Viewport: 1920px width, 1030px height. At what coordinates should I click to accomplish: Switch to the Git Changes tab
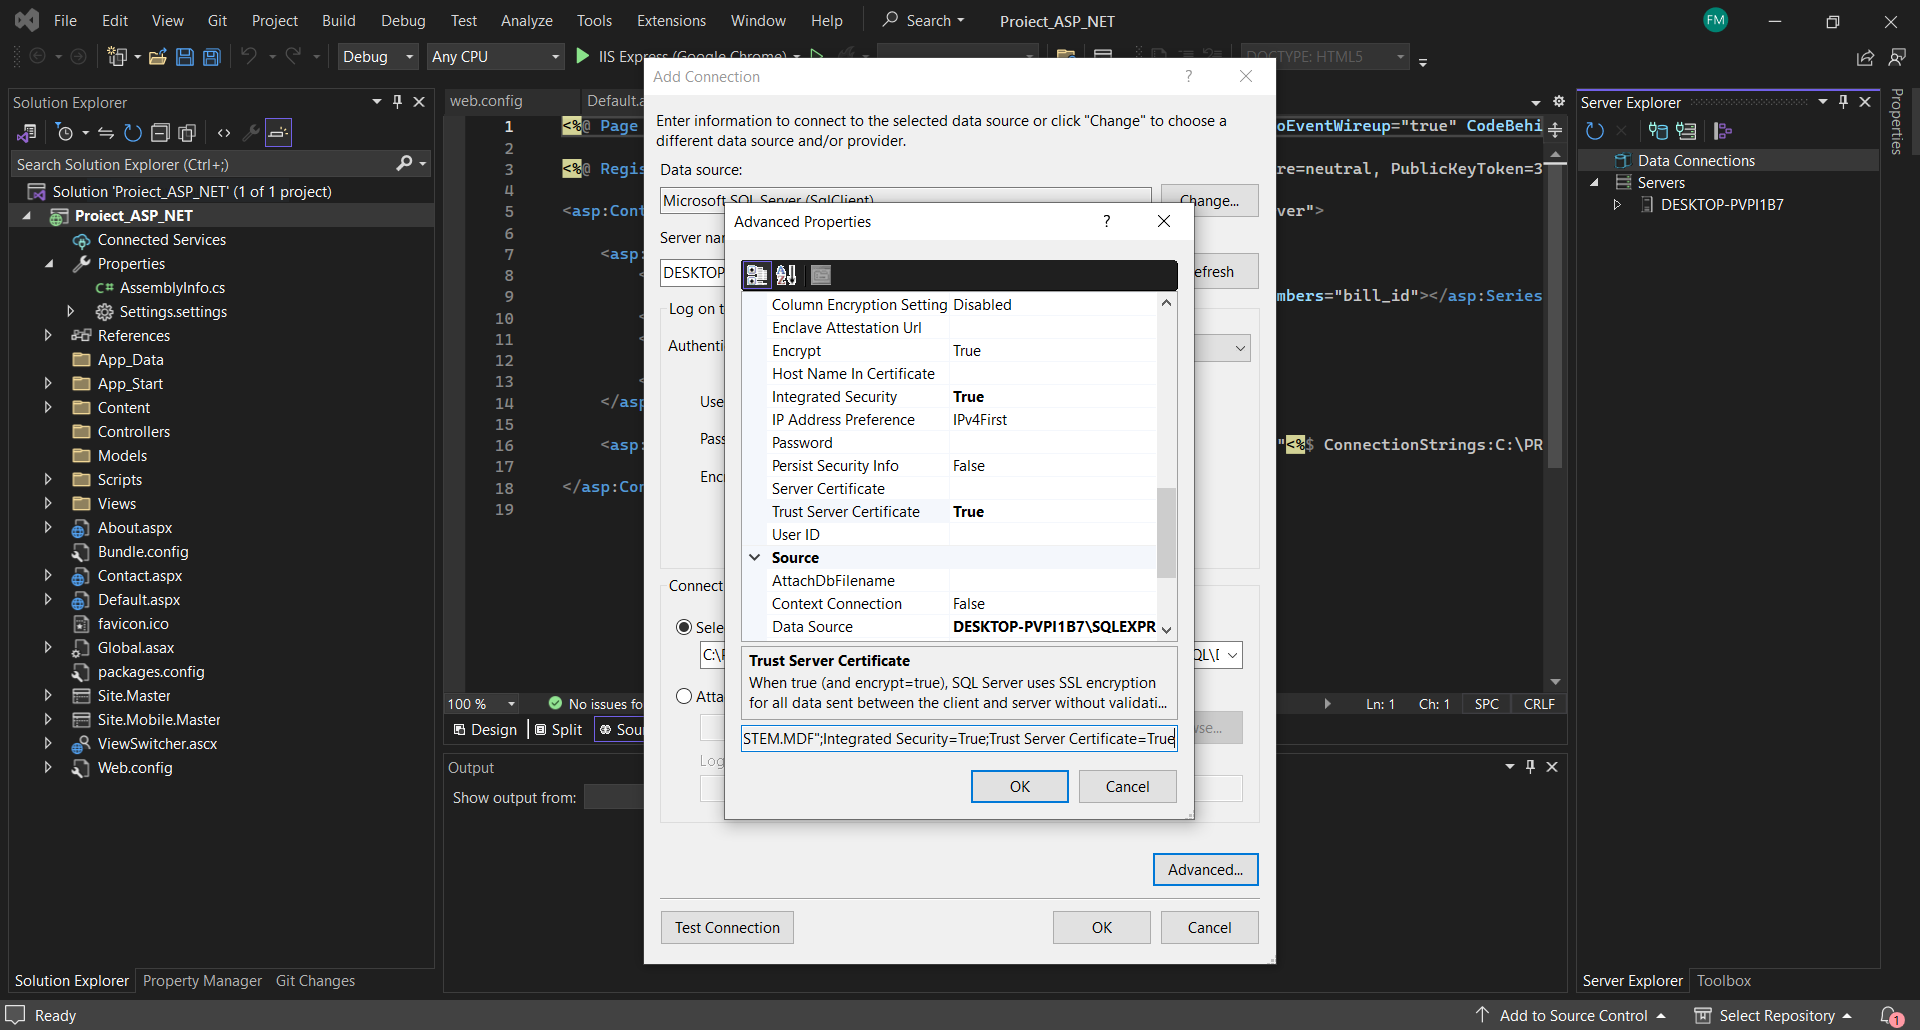pyautogui.click(x=315, y=981)
